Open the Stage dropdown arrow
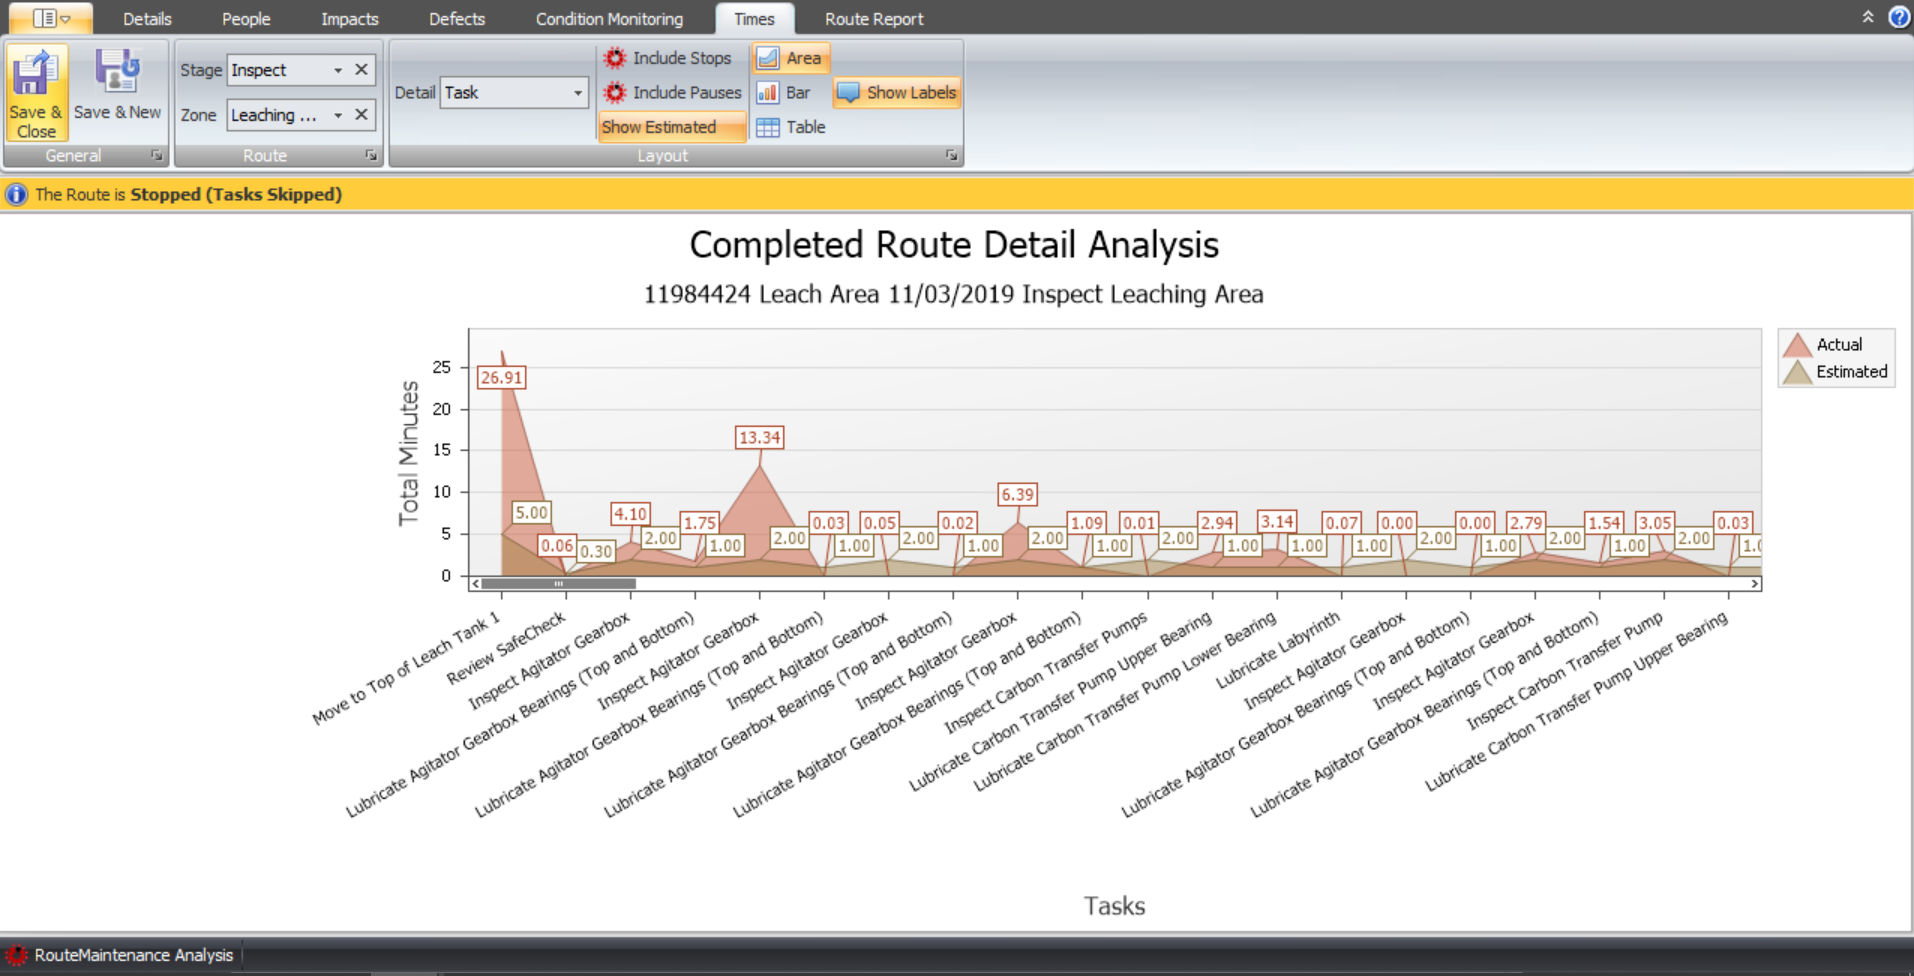Viewport: 1914px width, 976px height. (x=338, y=70)
